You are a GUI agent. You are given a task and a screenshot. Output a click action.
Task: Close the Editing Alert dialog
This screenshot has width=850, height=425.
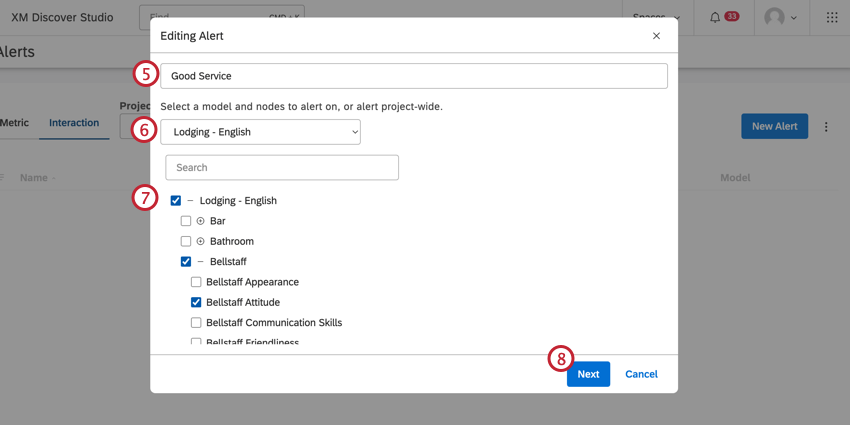656,36
